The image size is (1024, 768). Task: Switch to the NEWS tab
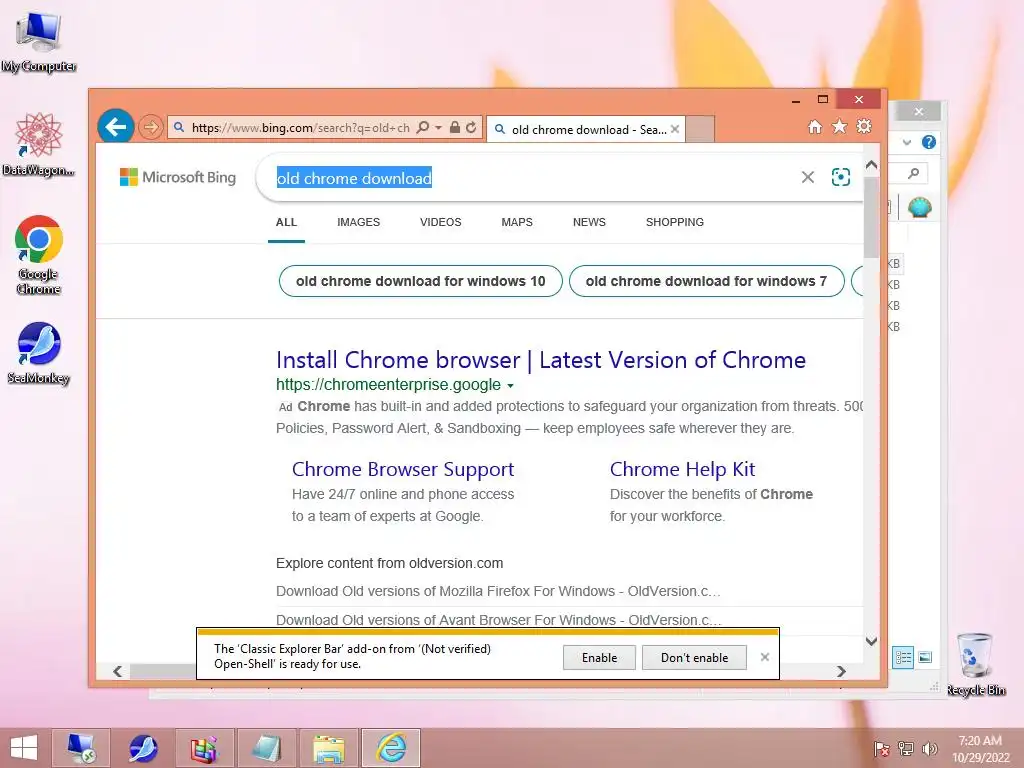(589, 222)
